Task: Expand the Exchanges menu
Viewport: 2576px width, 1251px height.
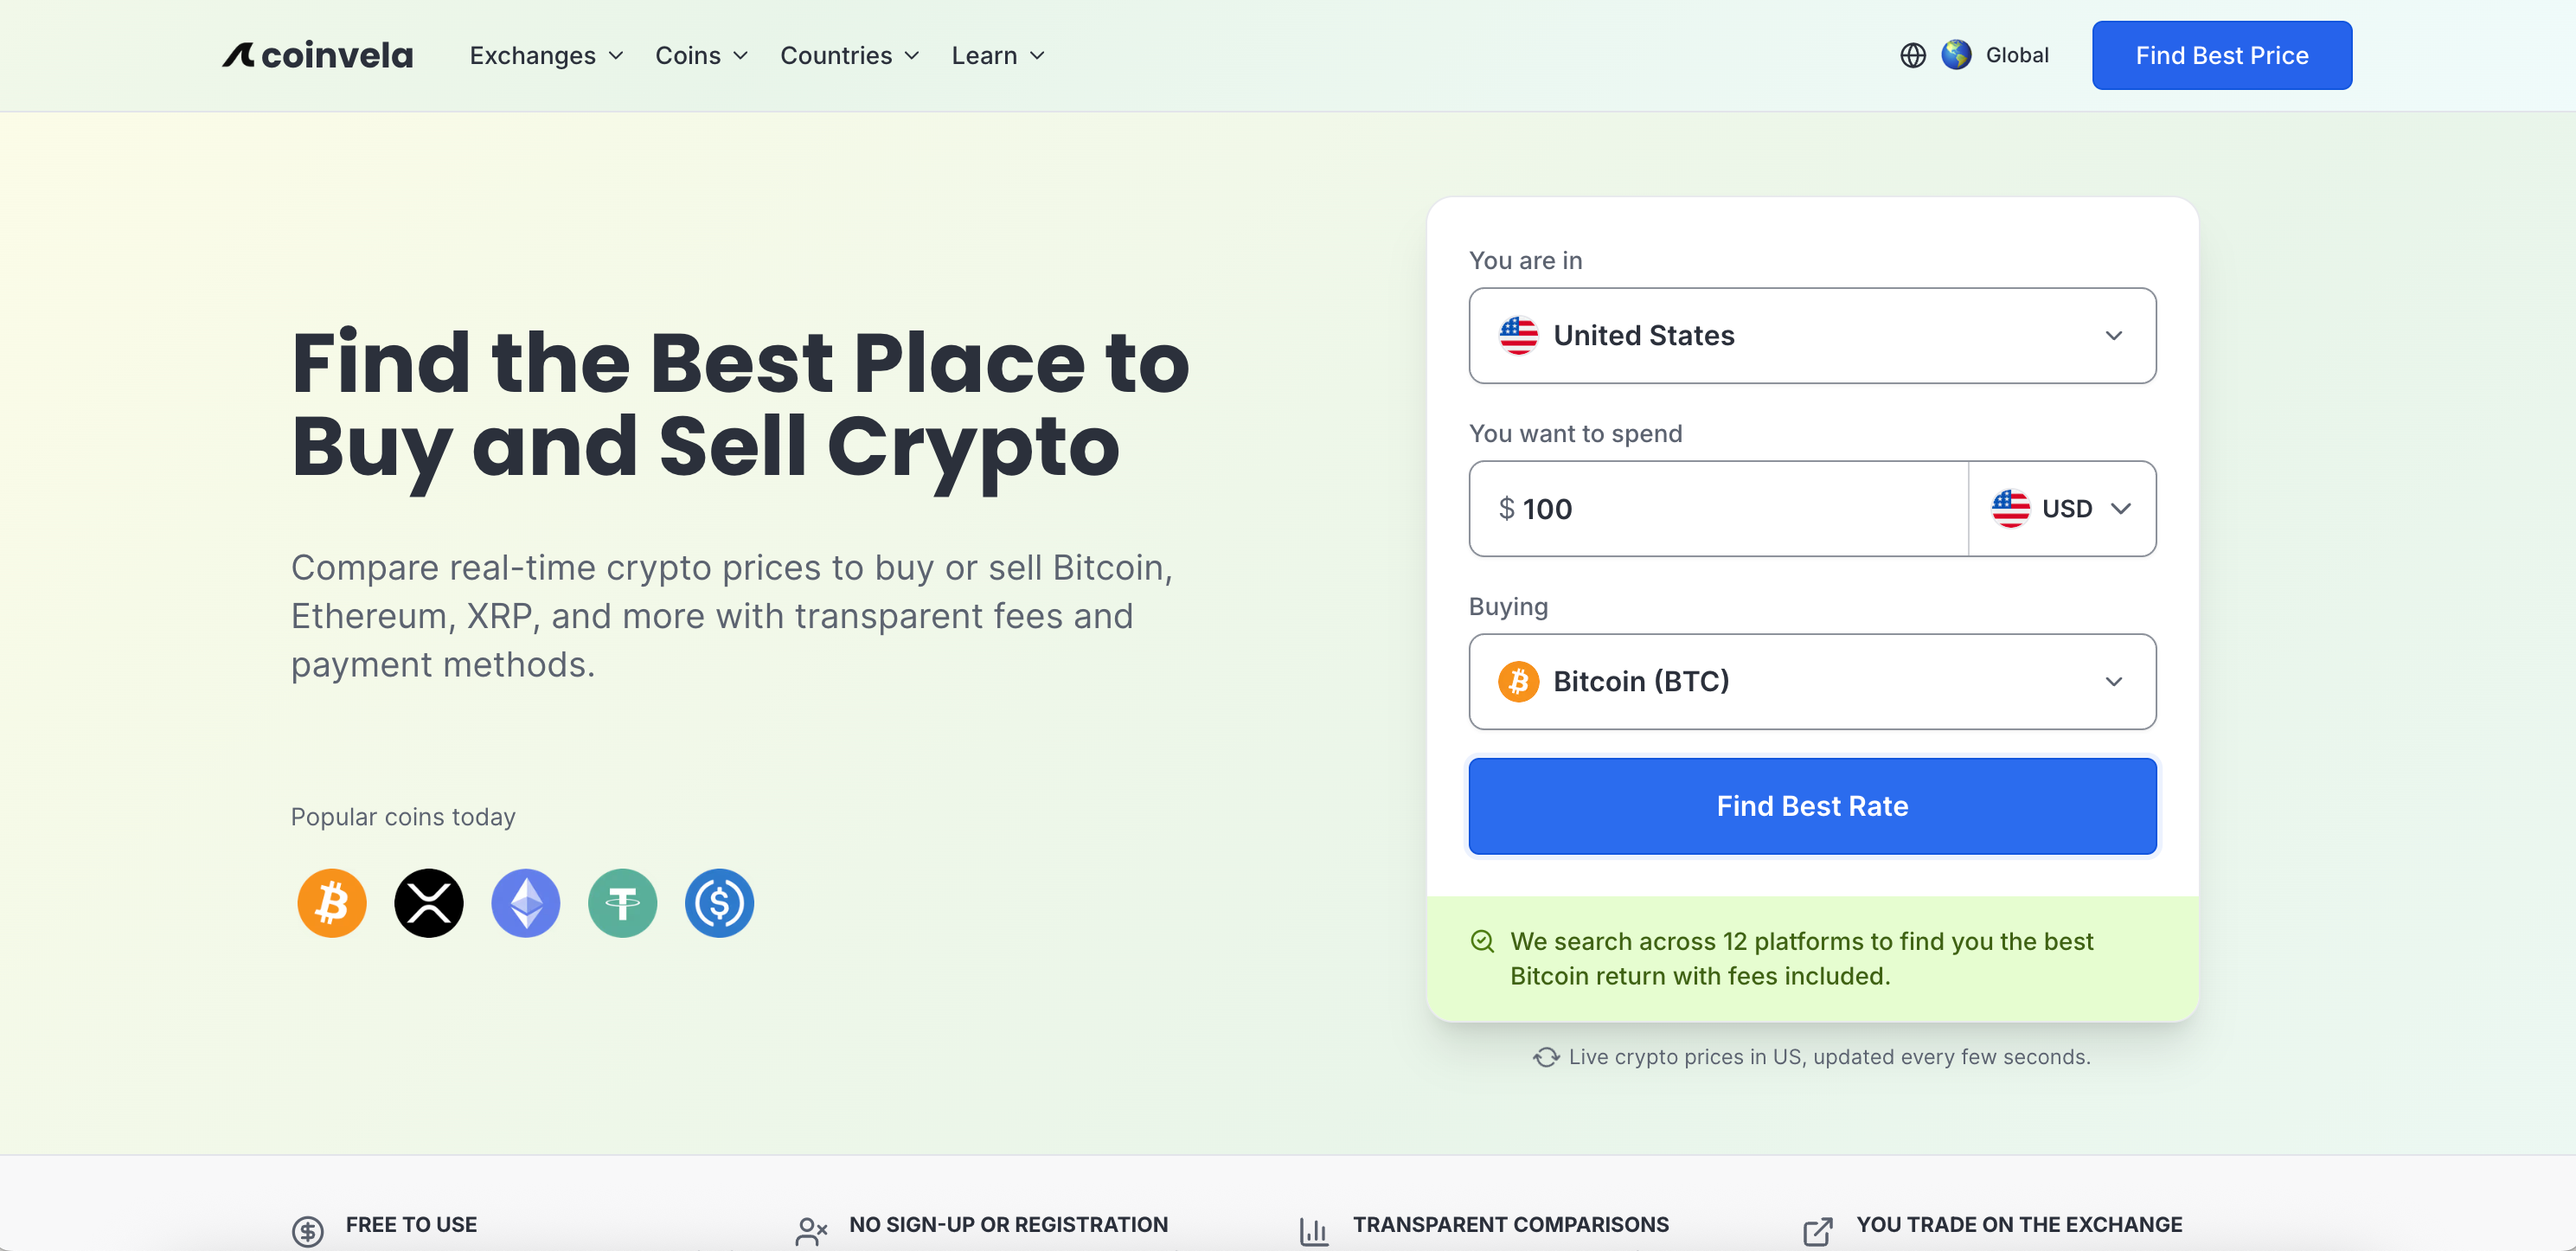Action: click(x=545, y=55)
